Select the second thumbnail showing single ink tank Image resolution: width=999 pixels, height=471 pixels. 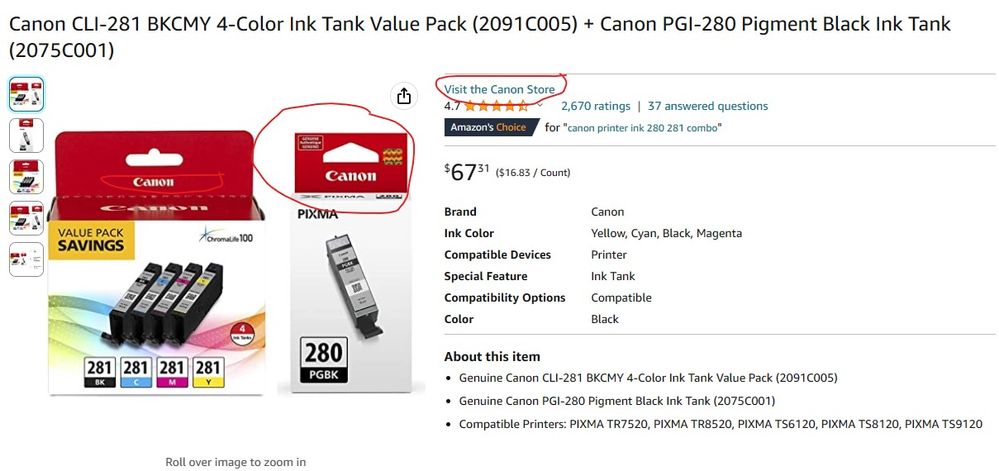(x=26, y=135)
